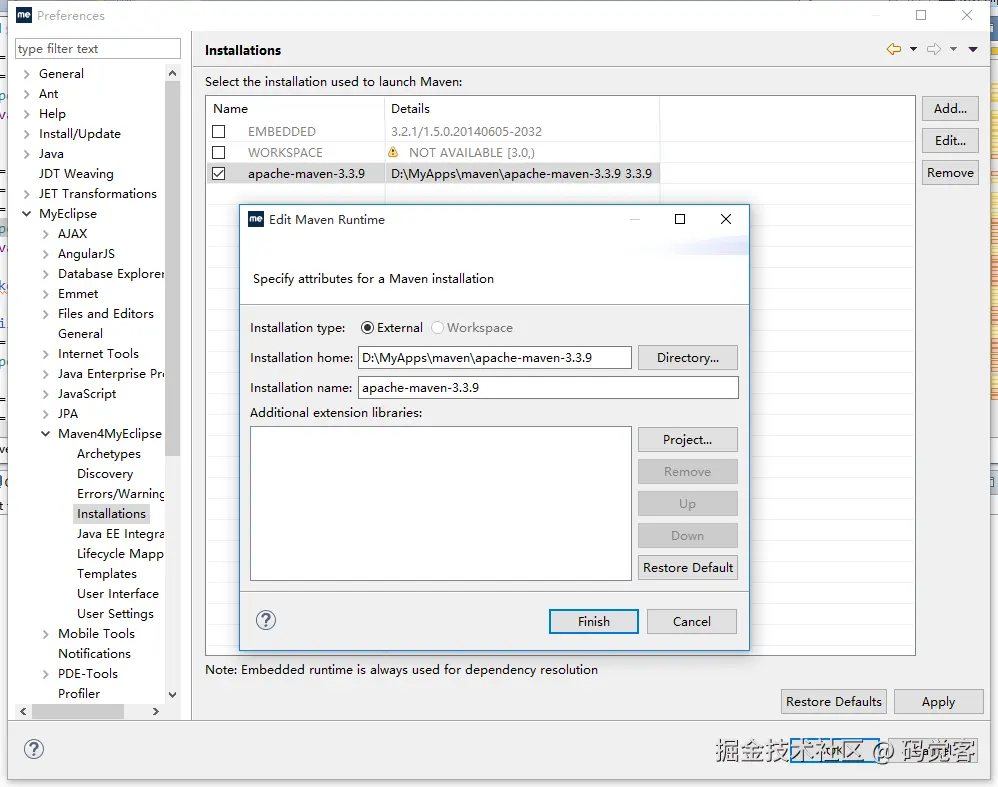Click the tree horizontal scrollbar thumb
This screenshot has width=998, height=787.
pyautogui.click(x=78, y=711)
